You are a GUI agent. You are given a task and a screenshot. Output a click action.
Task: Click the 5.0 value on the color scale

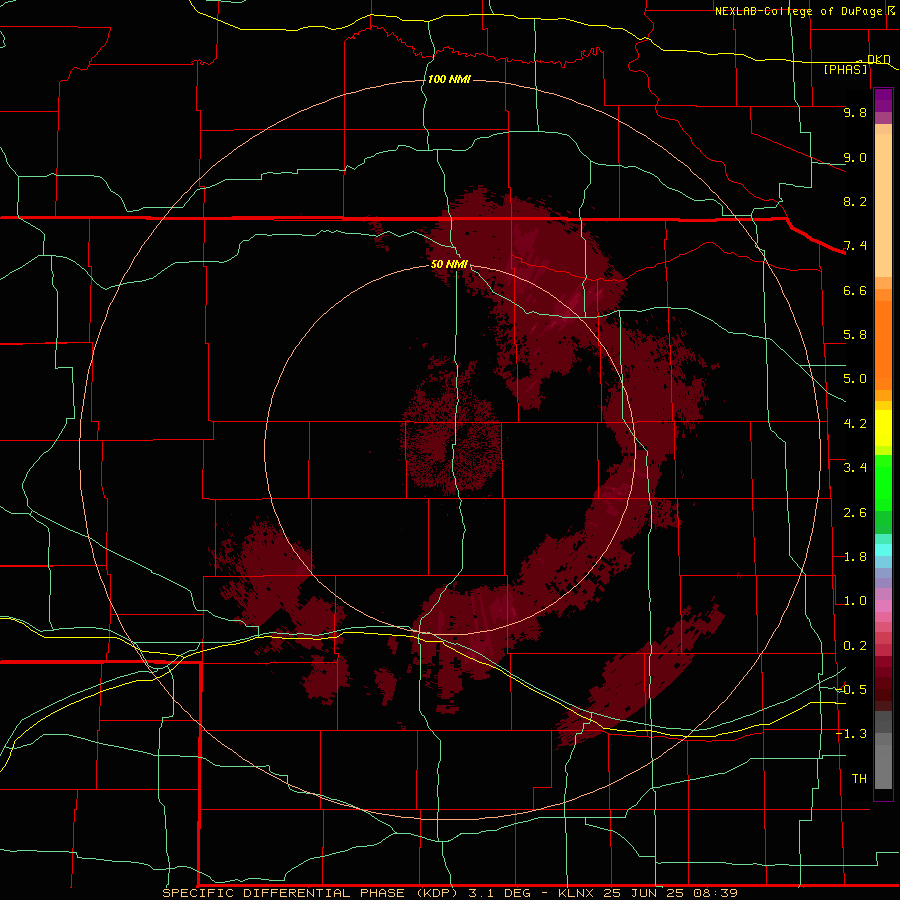[855, 379]
